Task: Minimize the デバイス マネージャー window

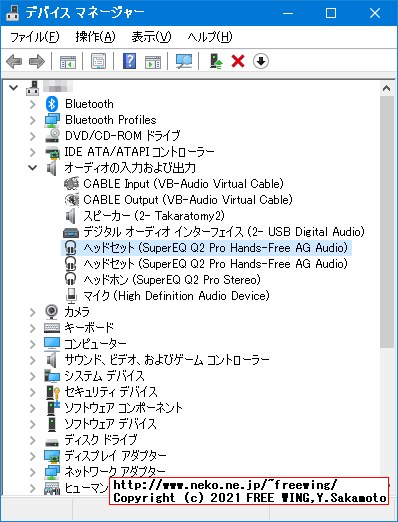Action: click(x=288, y=13)
